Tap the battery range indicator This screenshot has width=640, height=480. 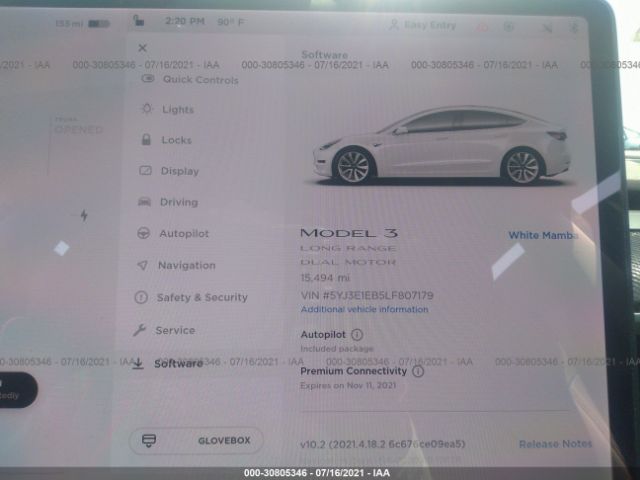click(82, 24)
